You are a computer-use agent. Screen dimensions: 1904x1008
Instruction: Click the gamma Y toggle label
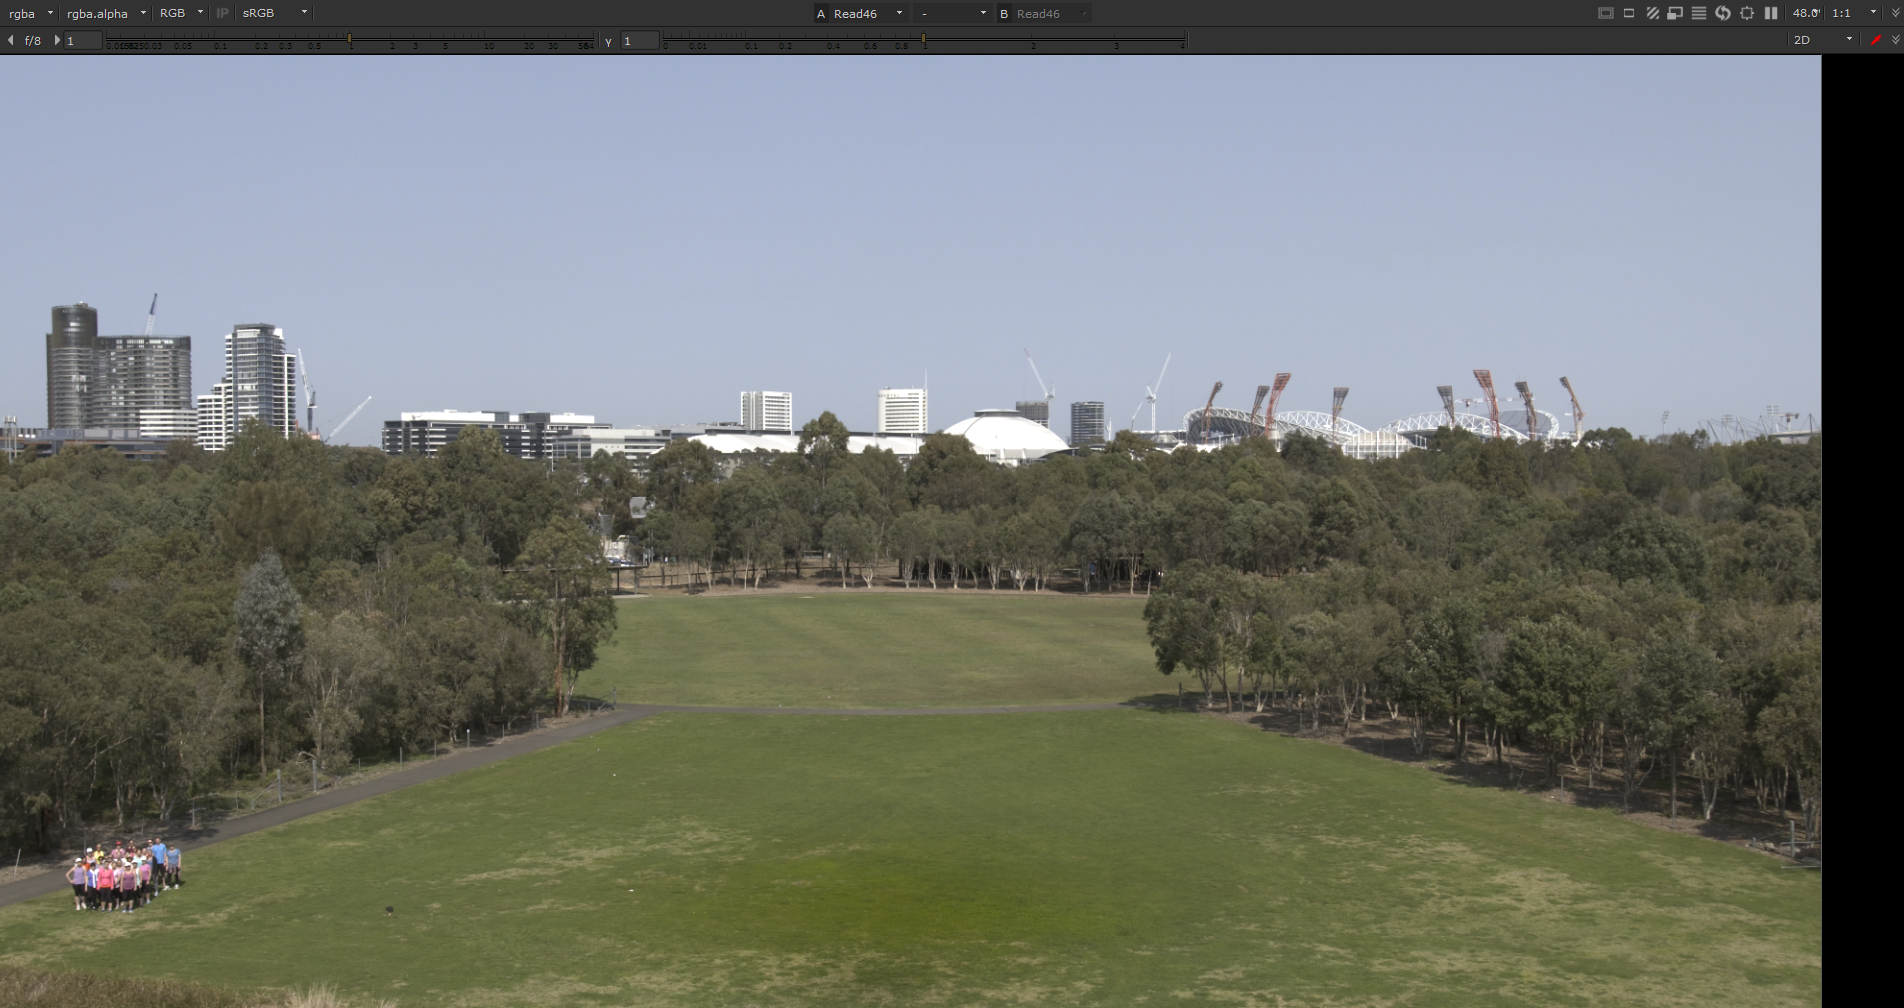point(608,41)
